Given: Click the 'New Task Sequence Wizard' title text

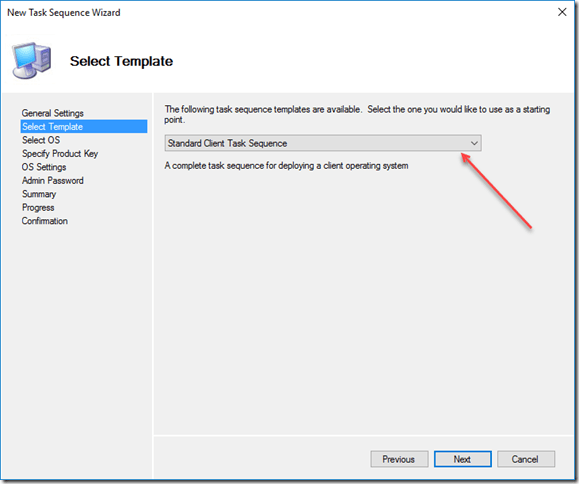Looking at the screenshot, I should pyautogui.click(x=64, y=13).
